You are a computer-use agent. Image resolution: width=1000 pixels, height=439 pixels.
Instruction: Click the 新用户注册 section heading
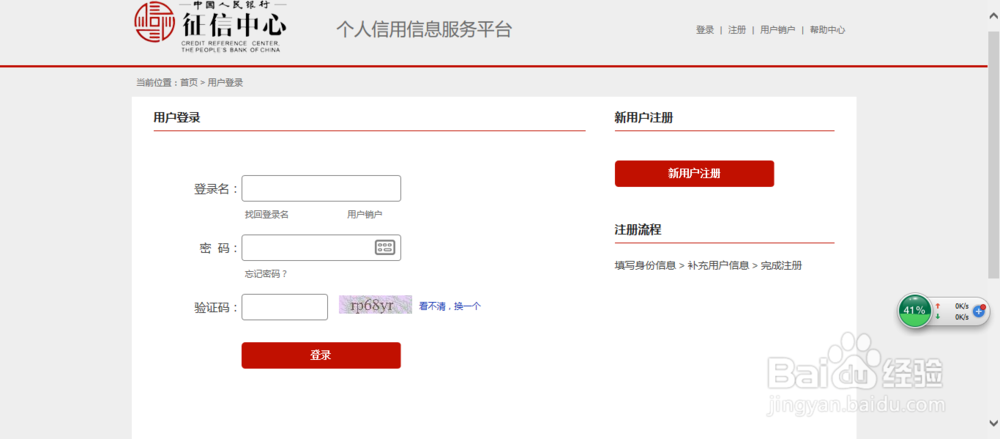pyautogui.click(x=643, y=117)
